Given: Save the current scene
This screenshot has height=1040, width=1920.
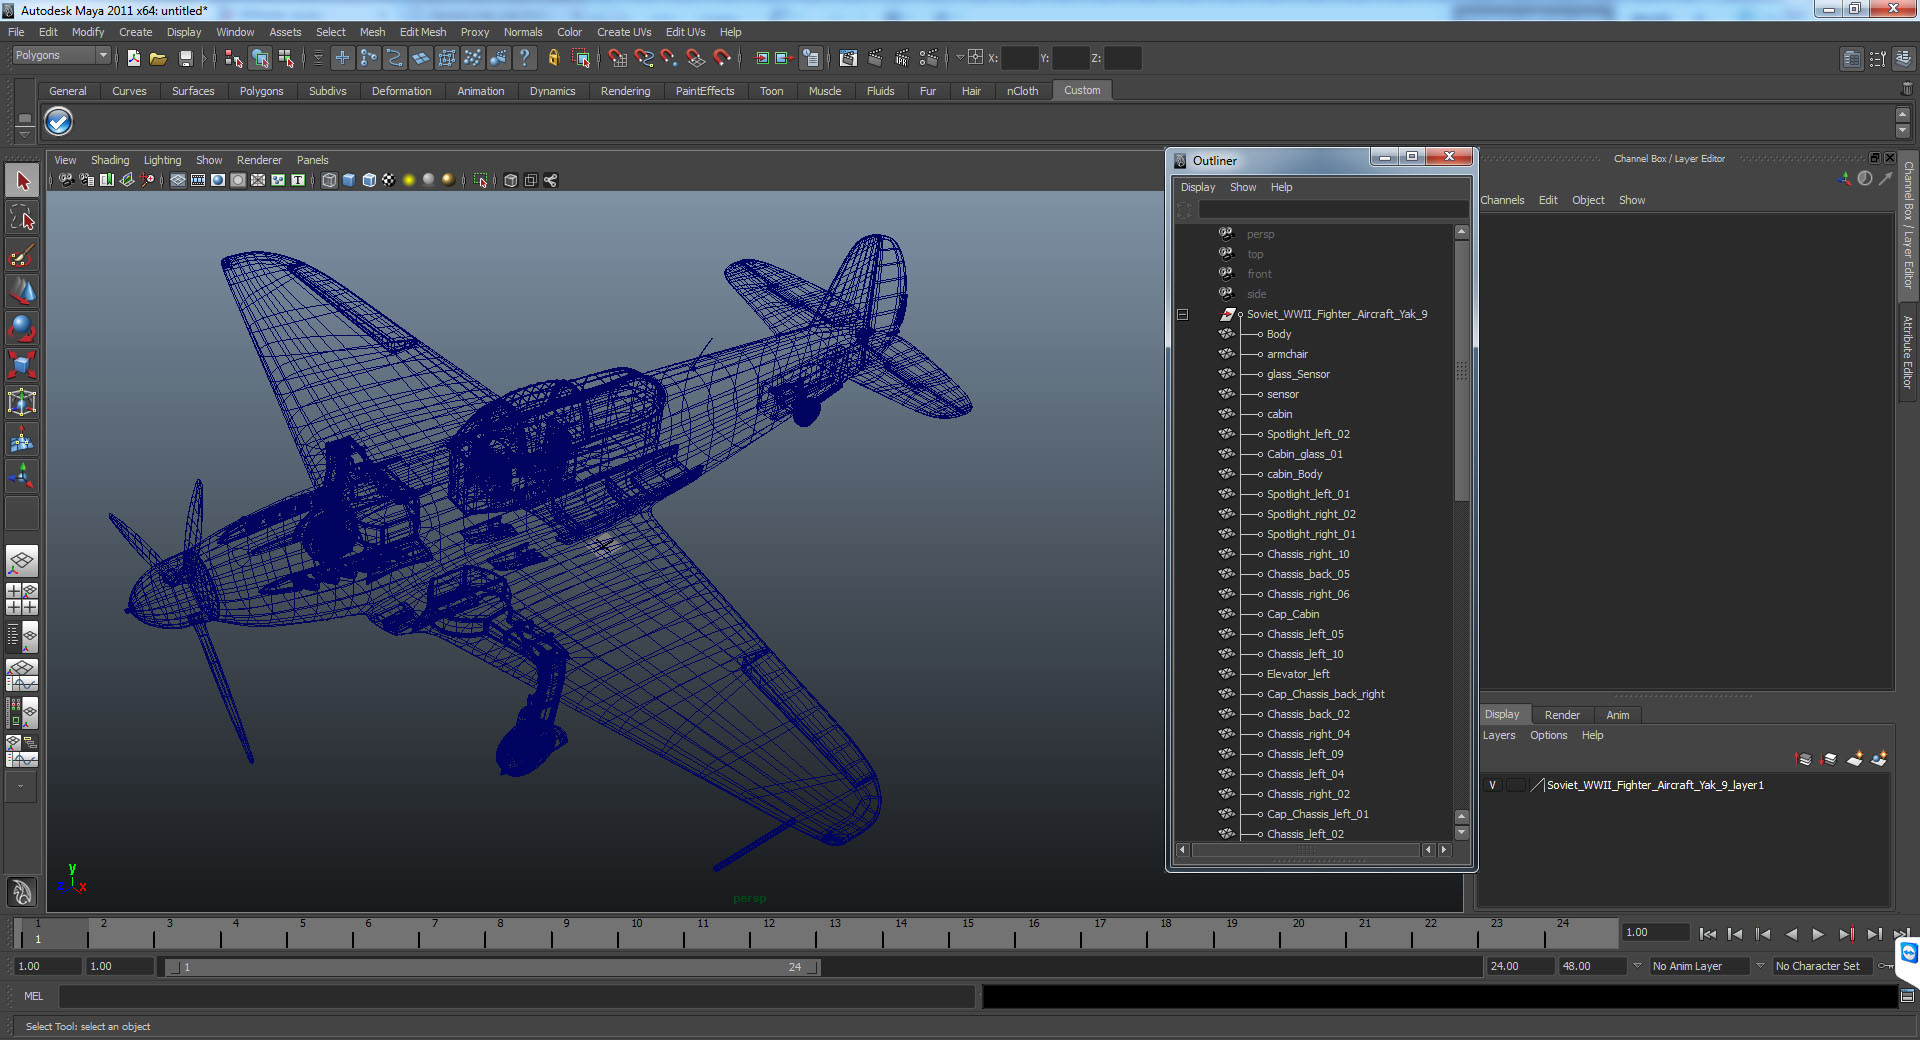Looking at the screenshot, I should [x=185, y=58].
